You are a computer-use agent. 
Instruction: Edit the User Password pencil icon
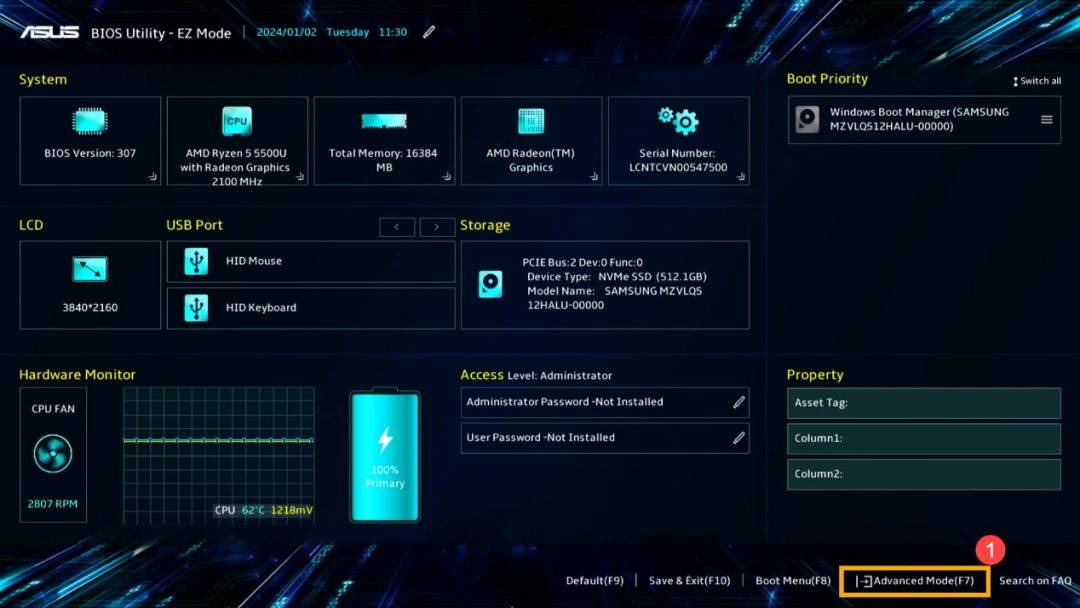tap(739, 437)
